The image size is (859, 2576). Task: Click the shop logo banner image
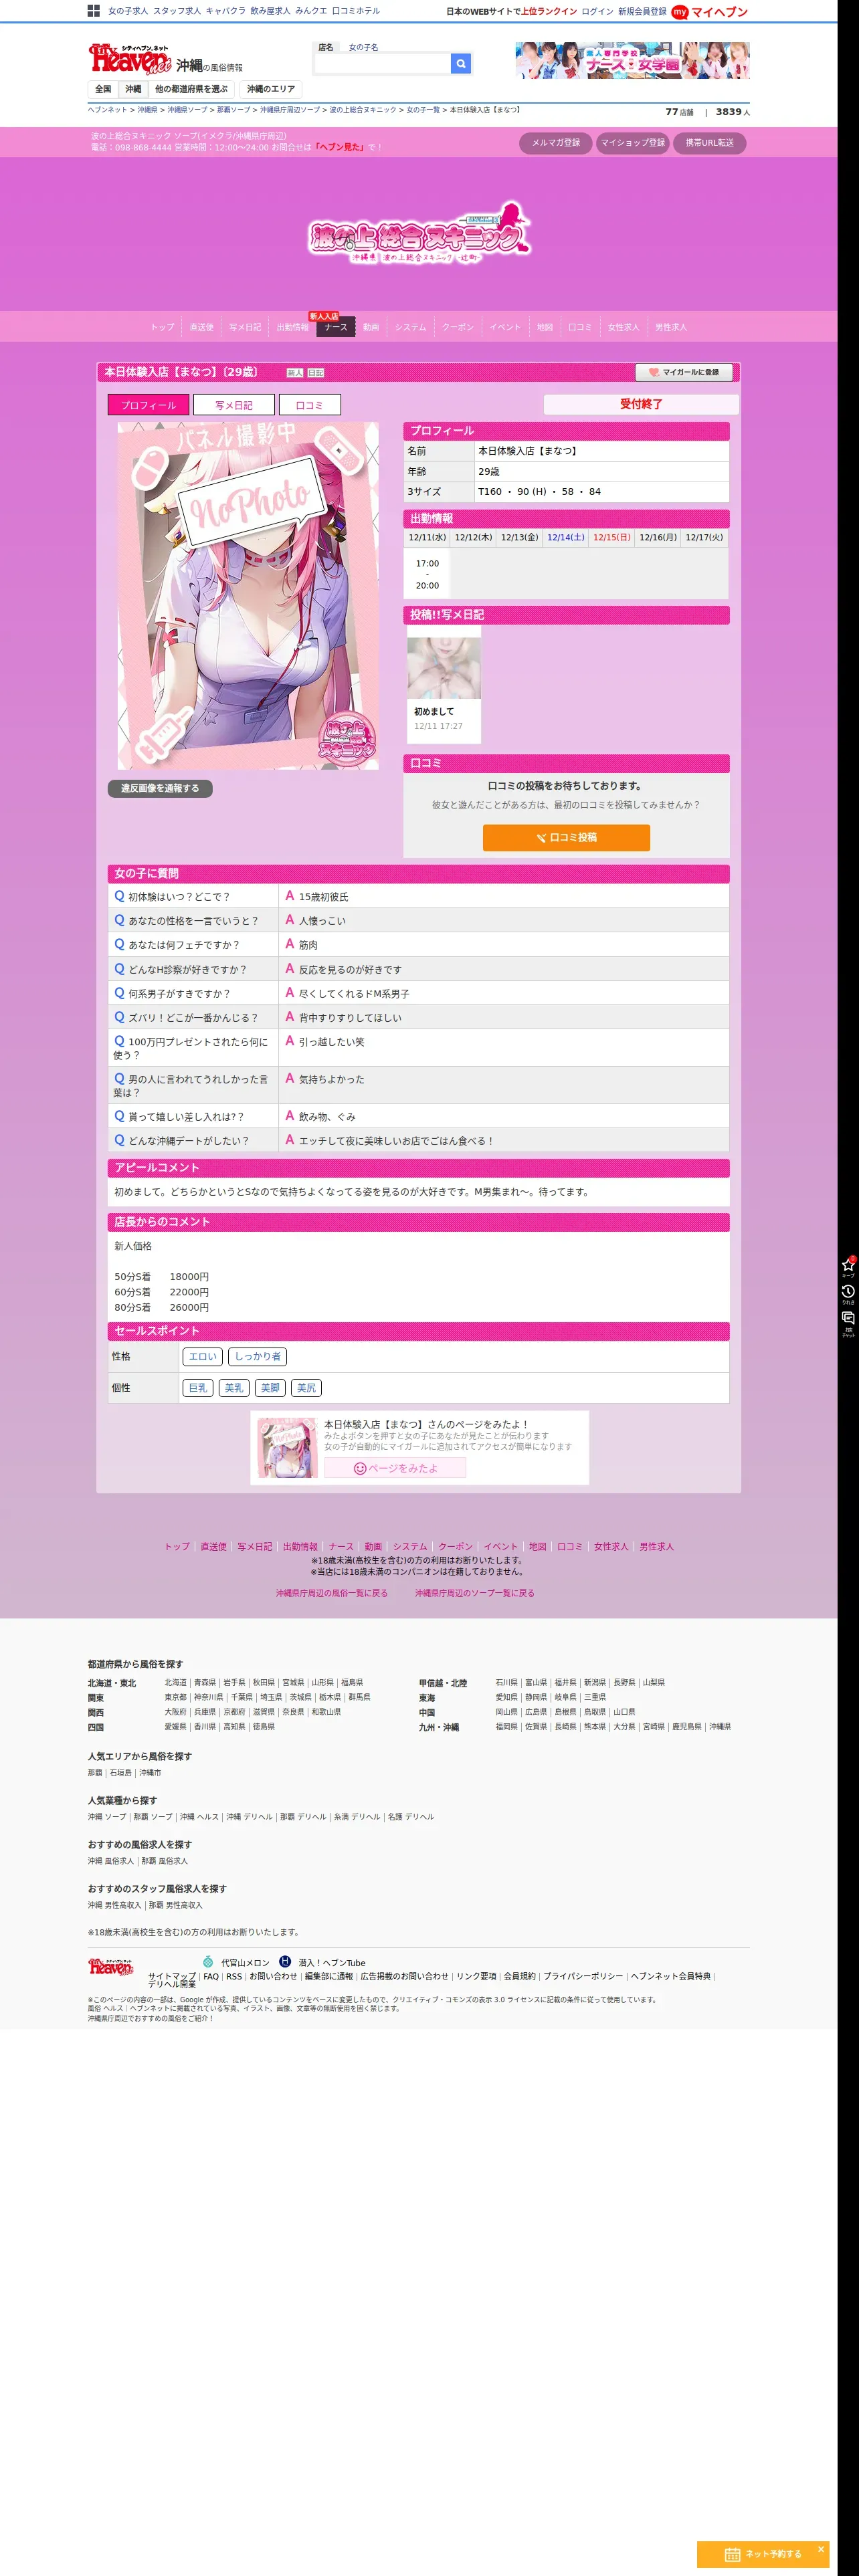[x=419, y=233]
